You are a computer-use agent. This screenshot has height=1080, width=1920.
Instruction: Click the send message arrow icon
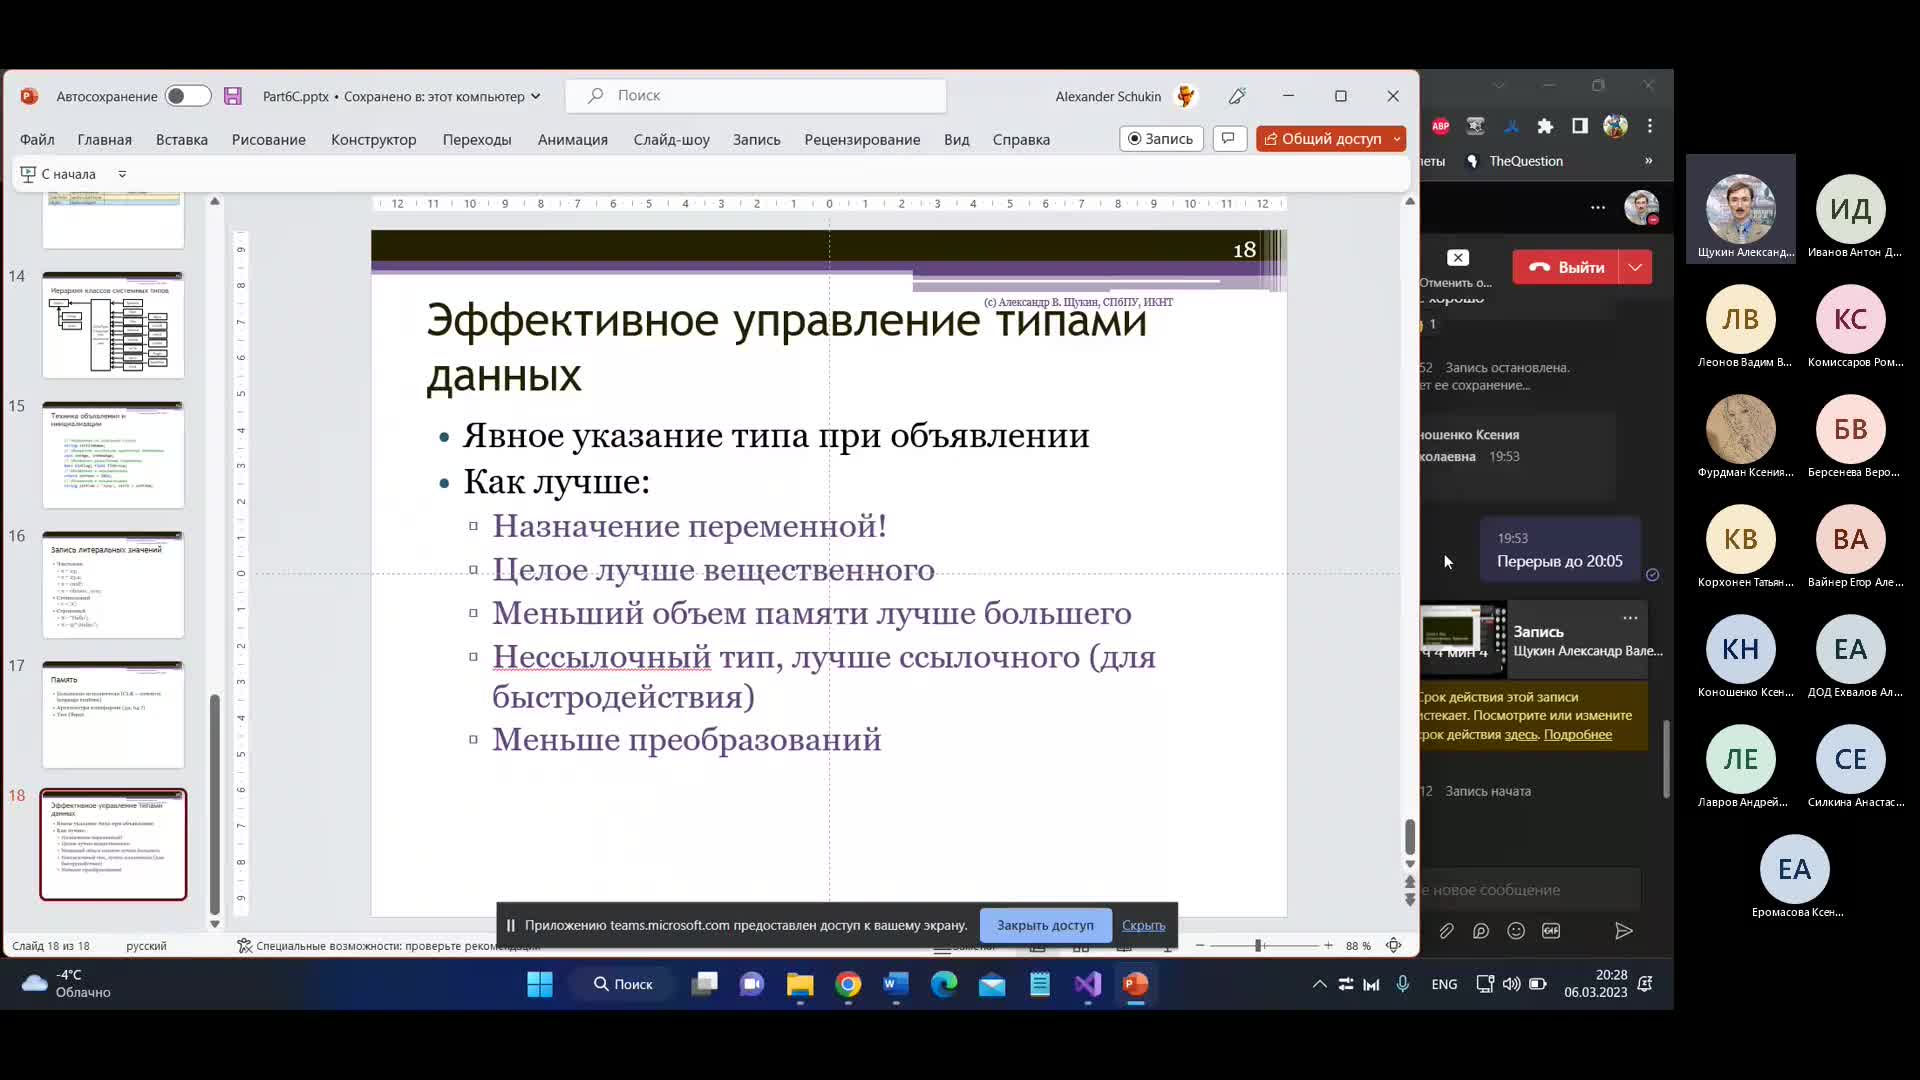[1623, 931]
